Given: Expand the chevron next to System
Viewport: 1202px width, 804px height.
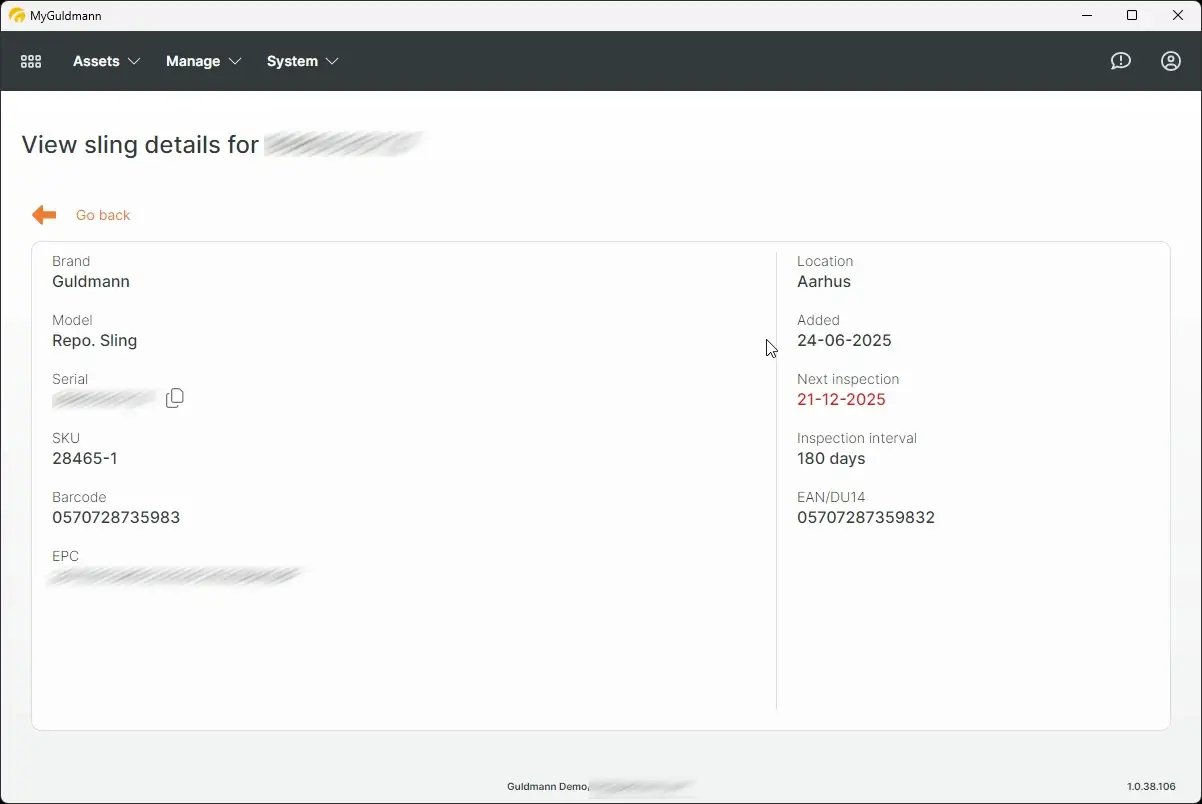Looking at the screenshot, I should click(x=332, y=62).
